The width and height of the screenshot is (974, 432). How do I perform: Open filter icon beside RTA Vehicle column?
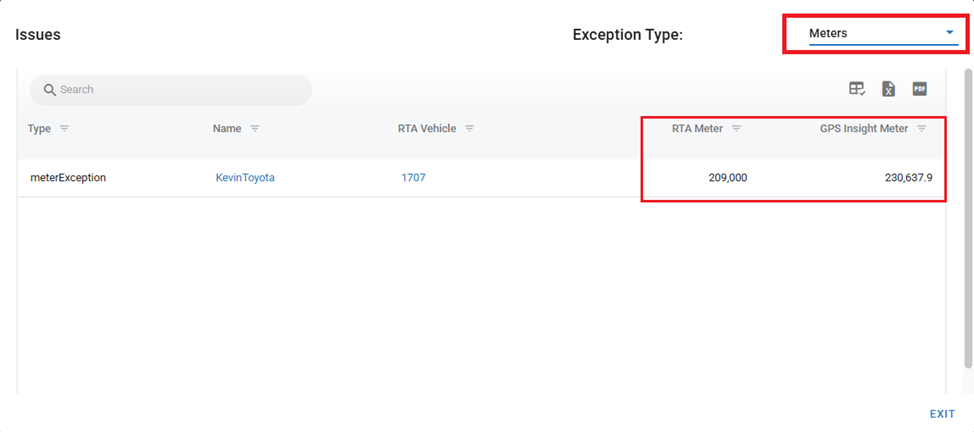click(469, 129)
